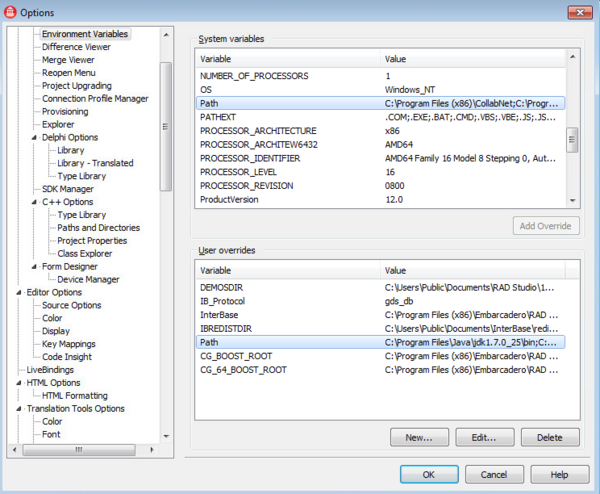Image resolution: width=600 pixels, height=494 pixels.
Task: Click the New... button
Action: (x=418, y=437)
